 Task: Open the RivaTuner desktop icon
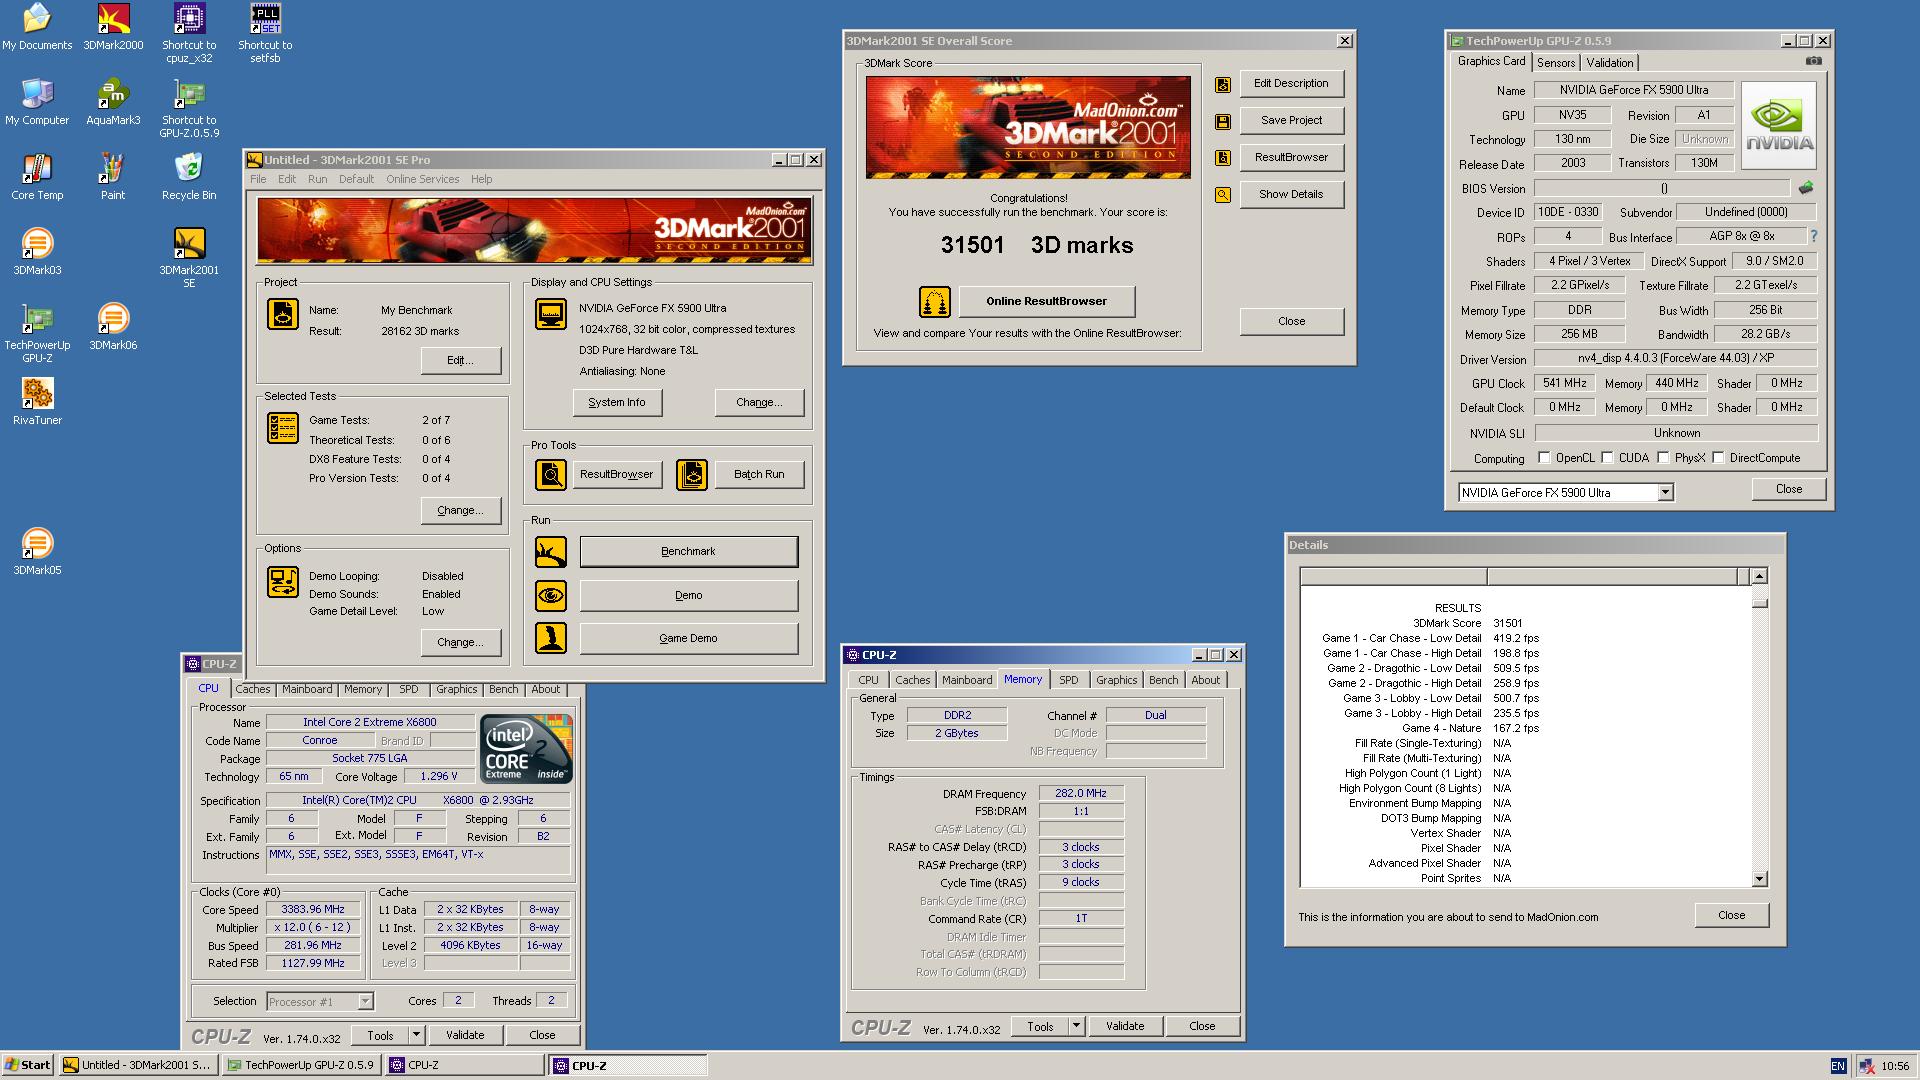coord(37,402)
